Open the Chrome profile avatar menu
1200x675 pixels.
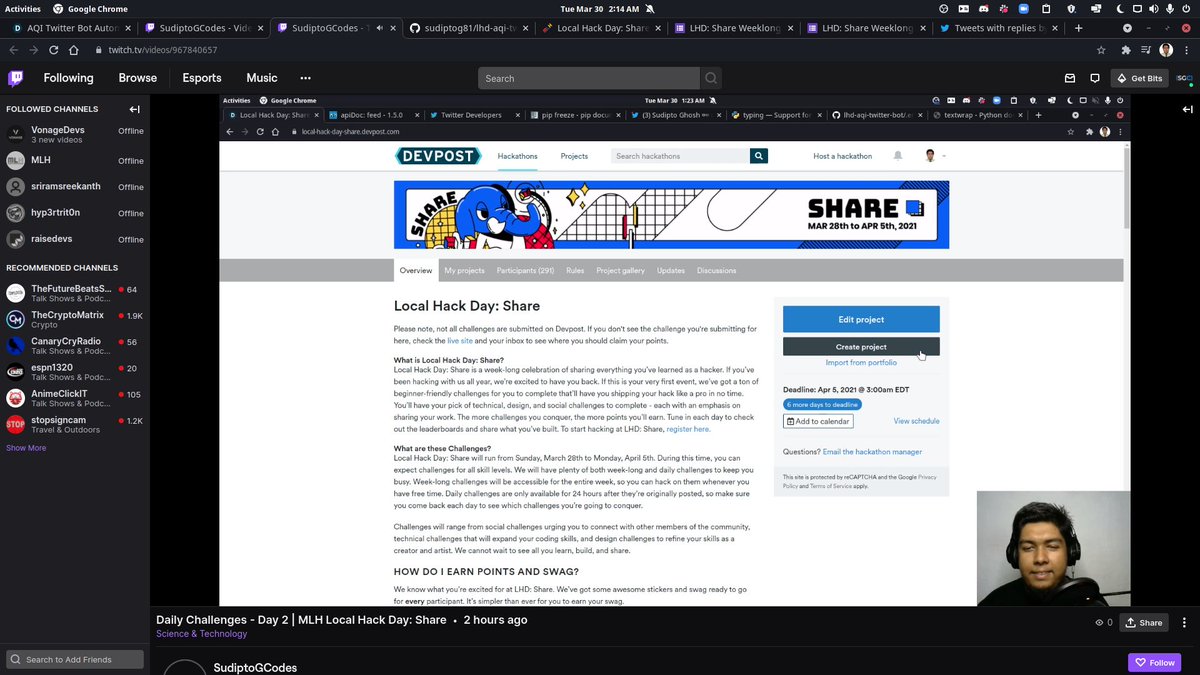pyautogui.click(x=1166, y=50)
